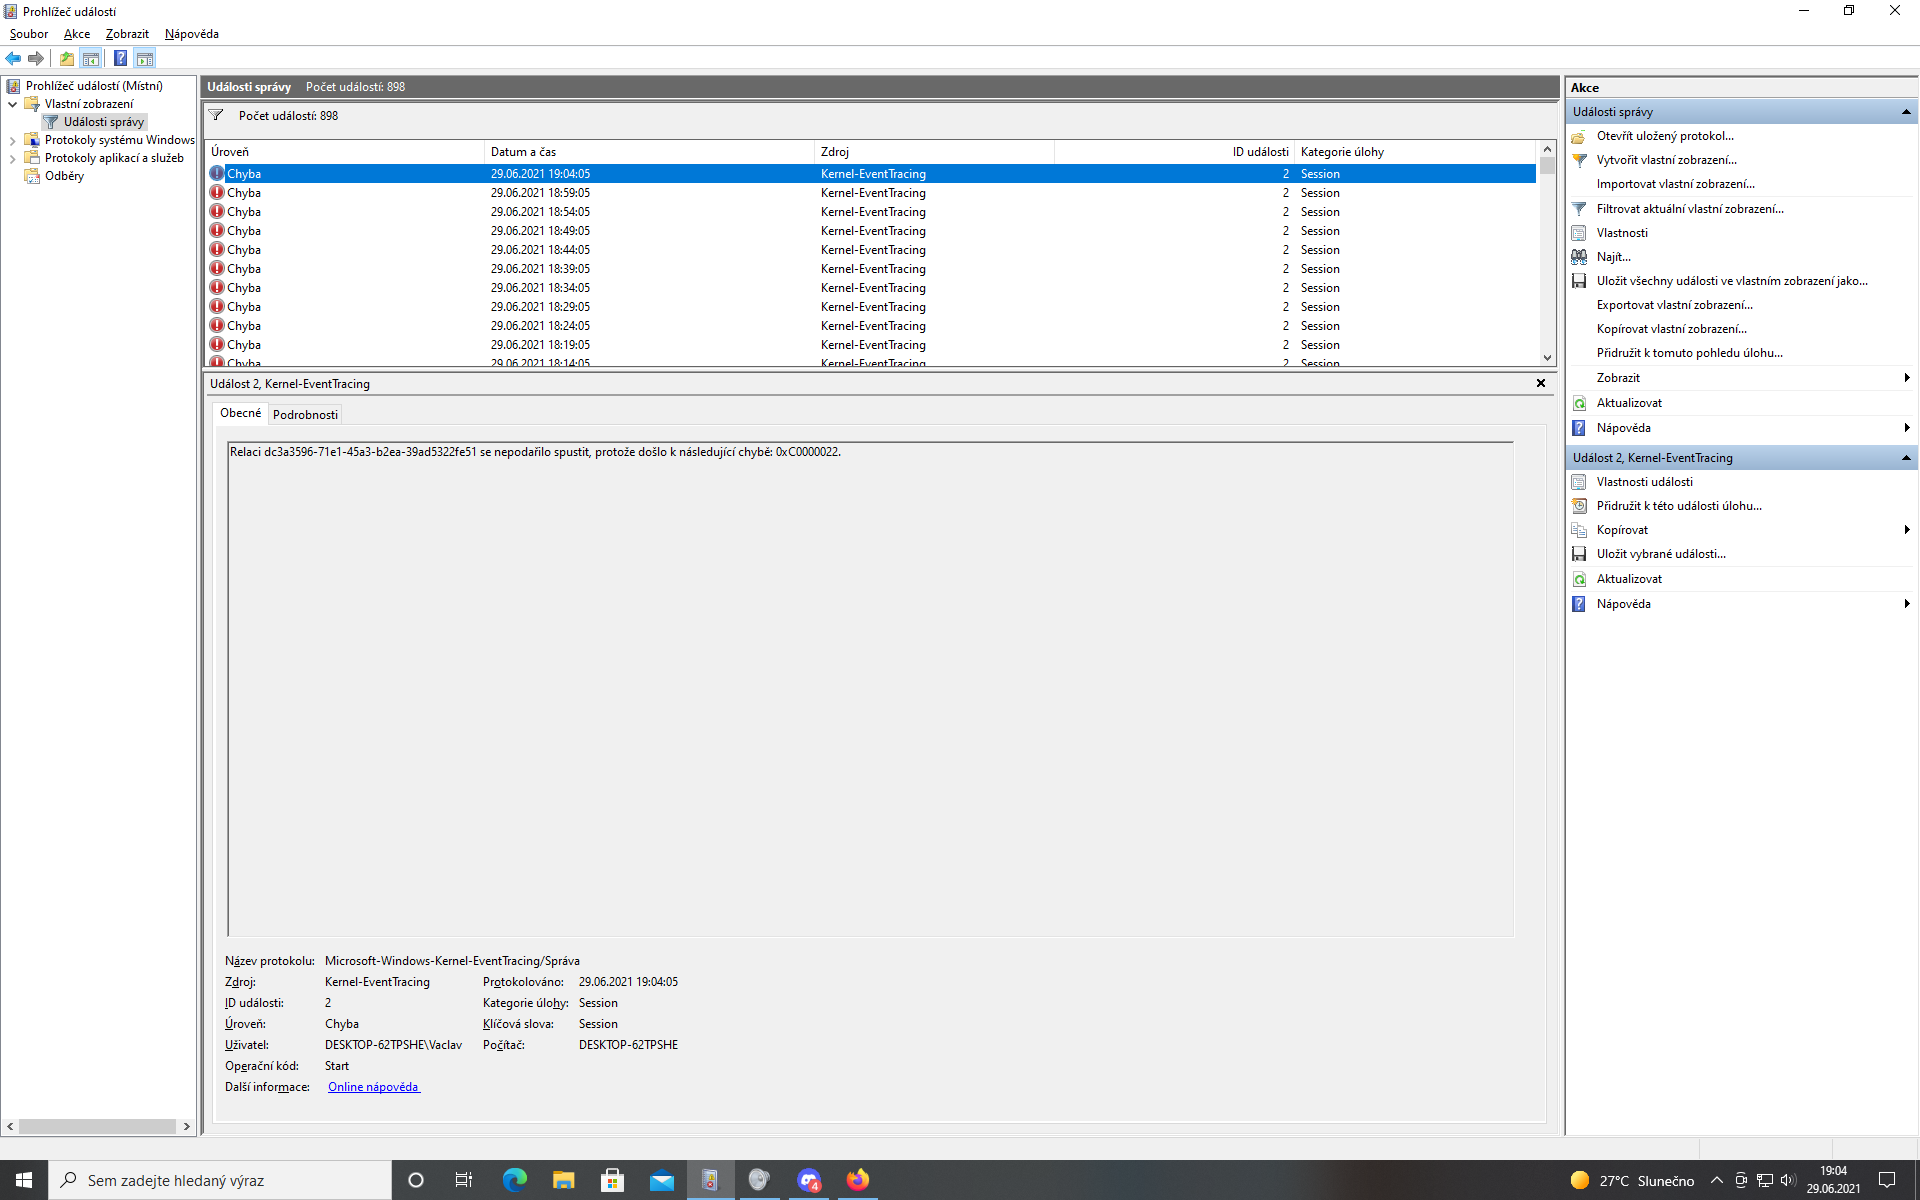This screenshot has width=1920, height=1200.
Task: Click Uložit vybrané události floppy icon
Action: (x=1579, y=554)
